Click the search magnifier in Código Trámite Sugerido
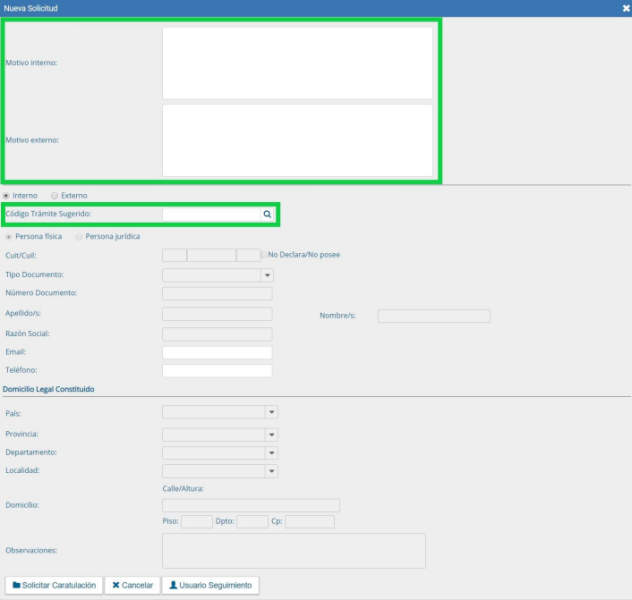 267,214
